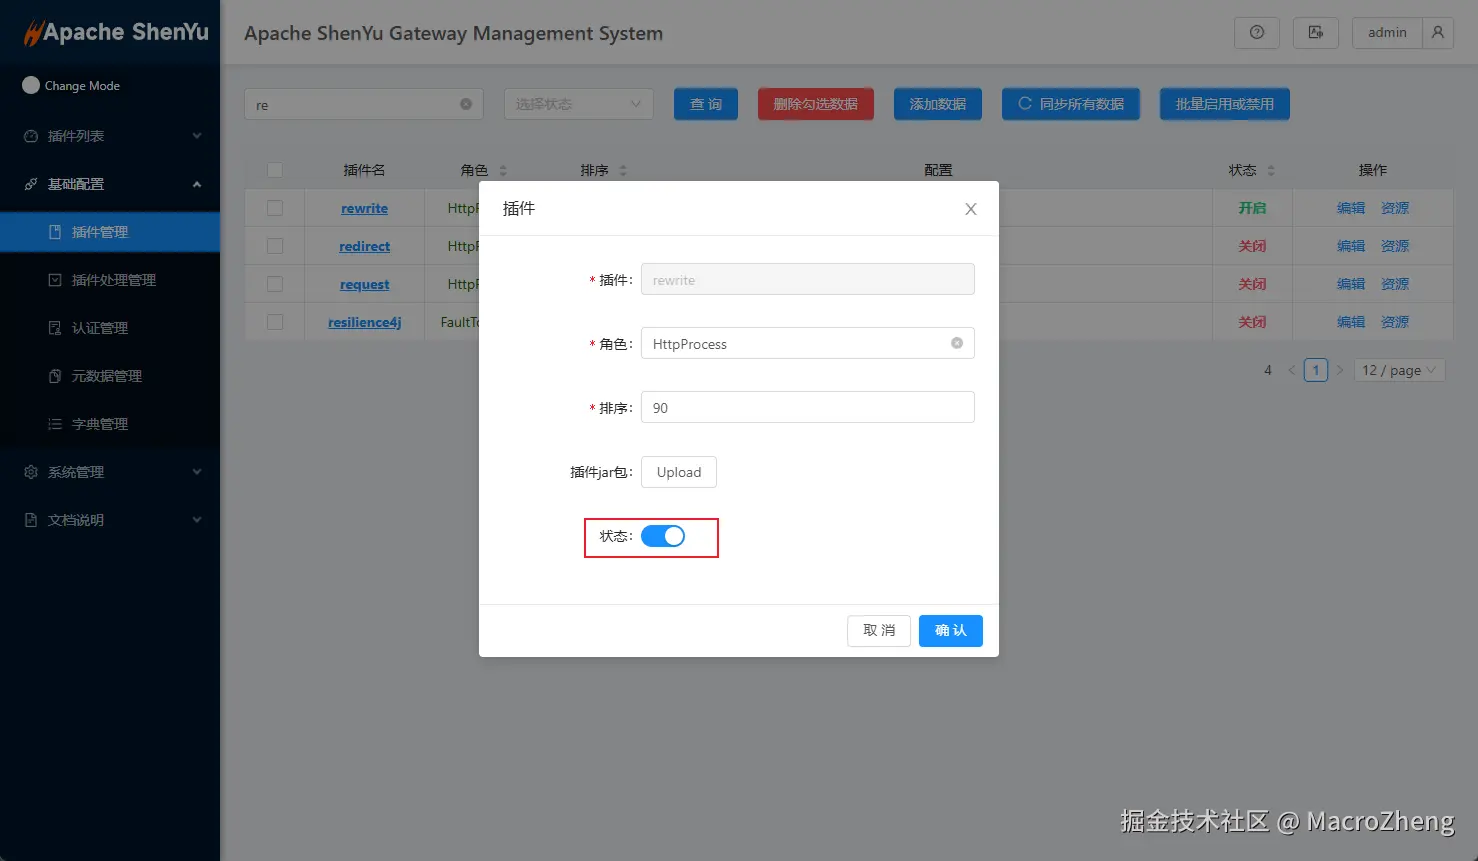Click the 同步所有数据 sync button

[x=1070, y=104]
